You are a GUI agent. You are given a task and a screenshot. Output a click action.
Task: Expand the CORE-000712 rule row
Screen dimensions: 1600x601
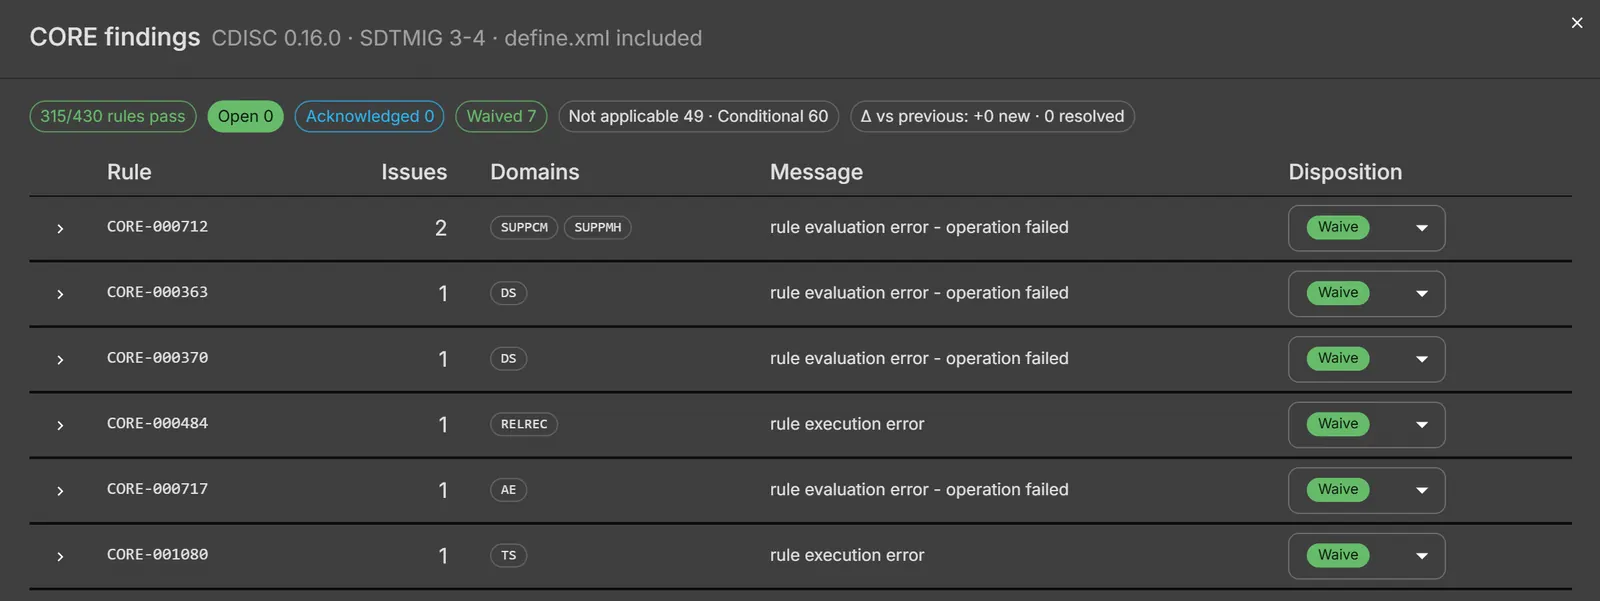[60, 229]
